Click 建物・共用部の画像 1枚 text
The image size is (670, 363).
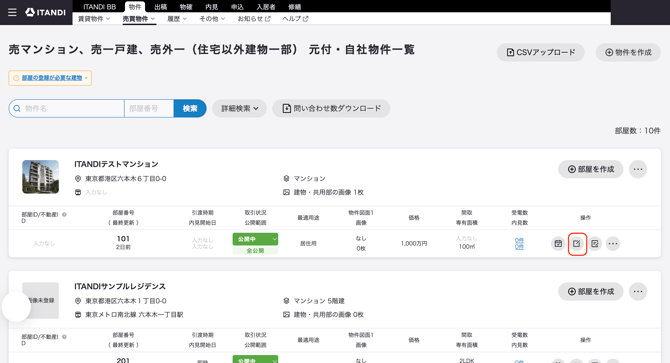(328, 192)
